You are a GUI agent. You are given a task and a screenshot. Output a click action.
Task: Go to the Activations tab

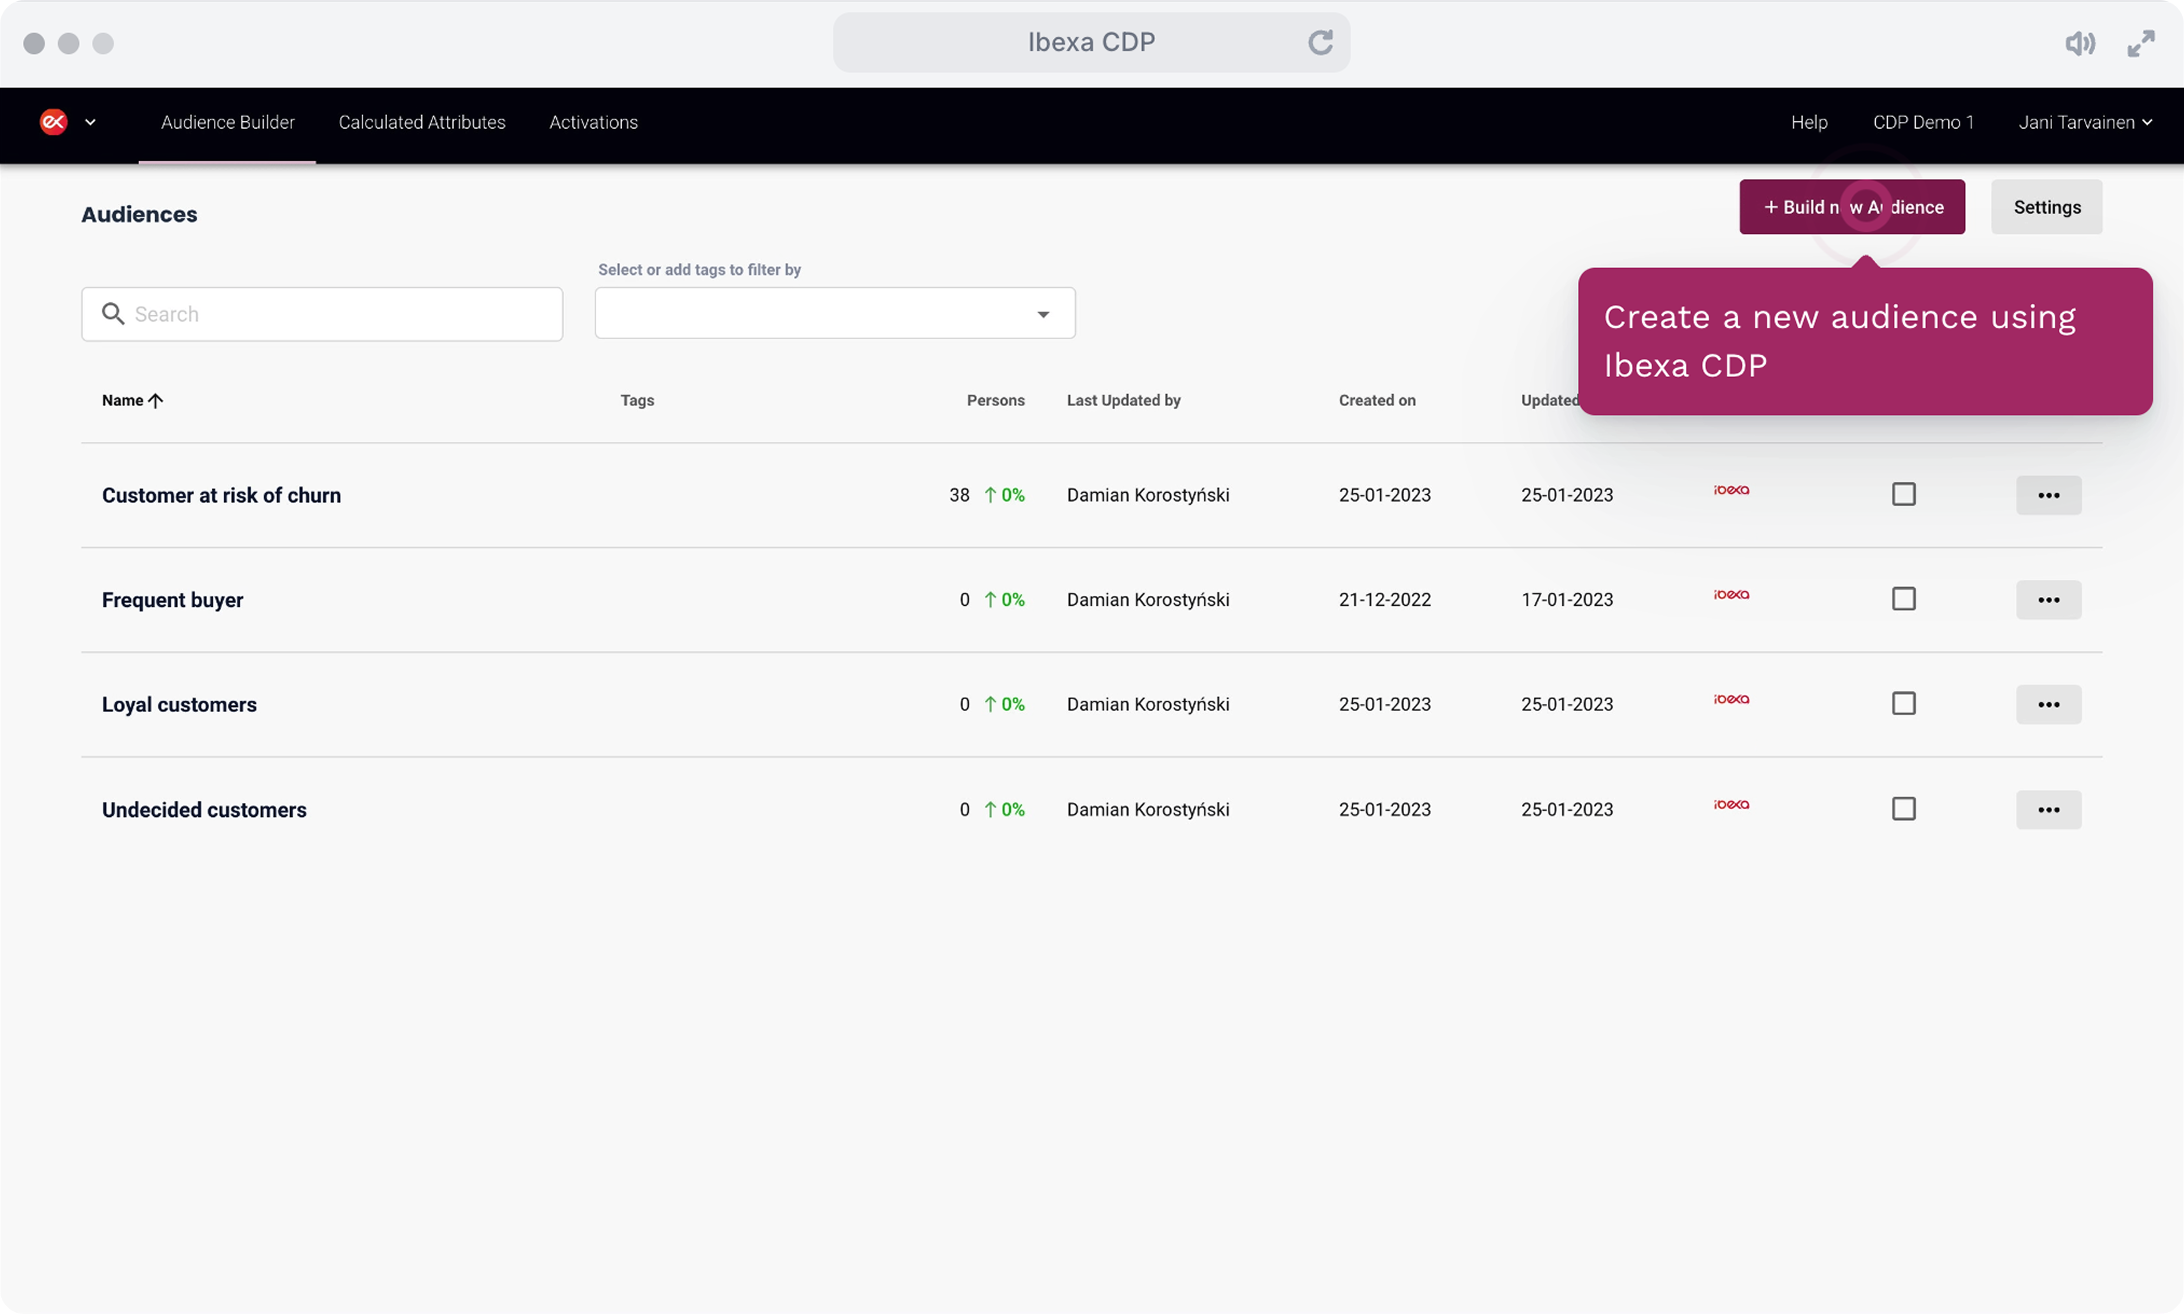(x=593, y=122)
